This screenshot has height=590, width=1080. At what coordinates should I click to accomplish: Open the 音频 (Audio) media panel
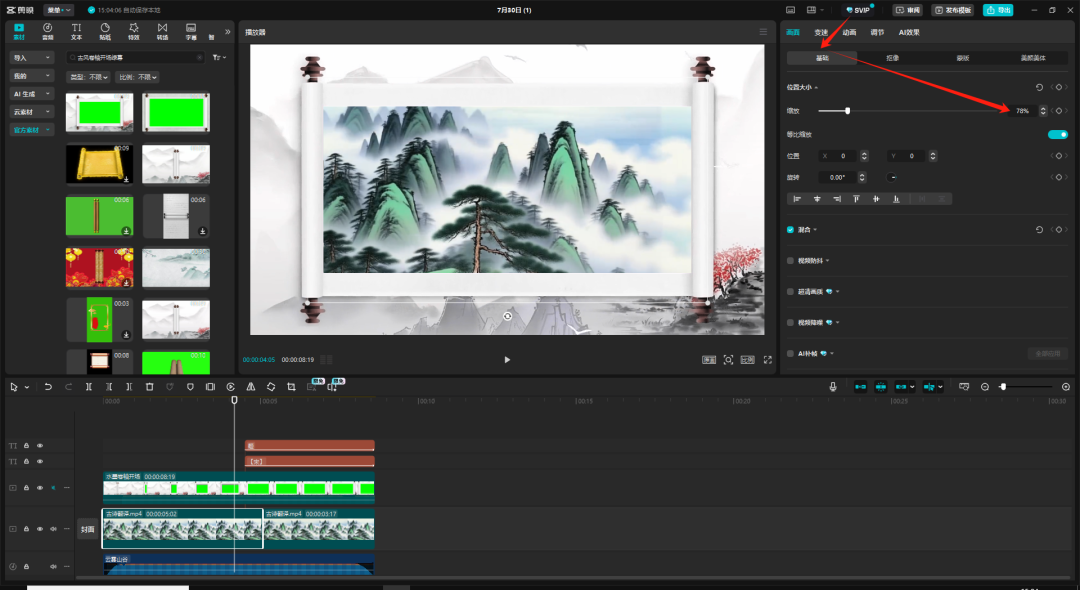tap(48, 30)
